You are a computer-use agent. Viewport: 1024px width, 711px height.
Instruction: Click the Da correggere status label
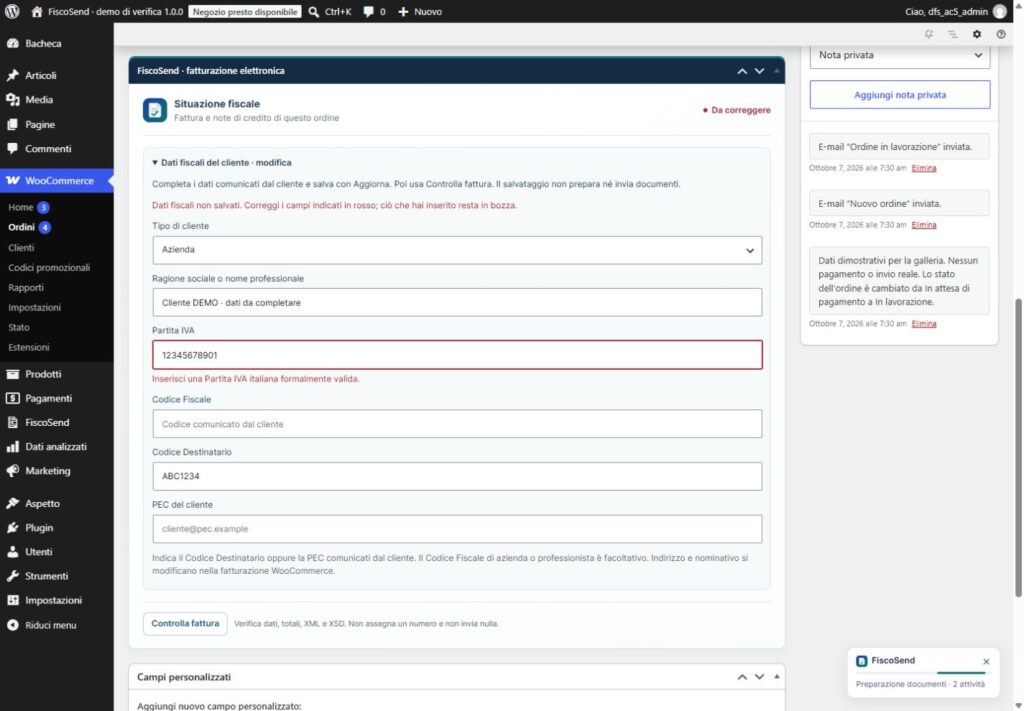pyautogui.click(x=737, y=110)
